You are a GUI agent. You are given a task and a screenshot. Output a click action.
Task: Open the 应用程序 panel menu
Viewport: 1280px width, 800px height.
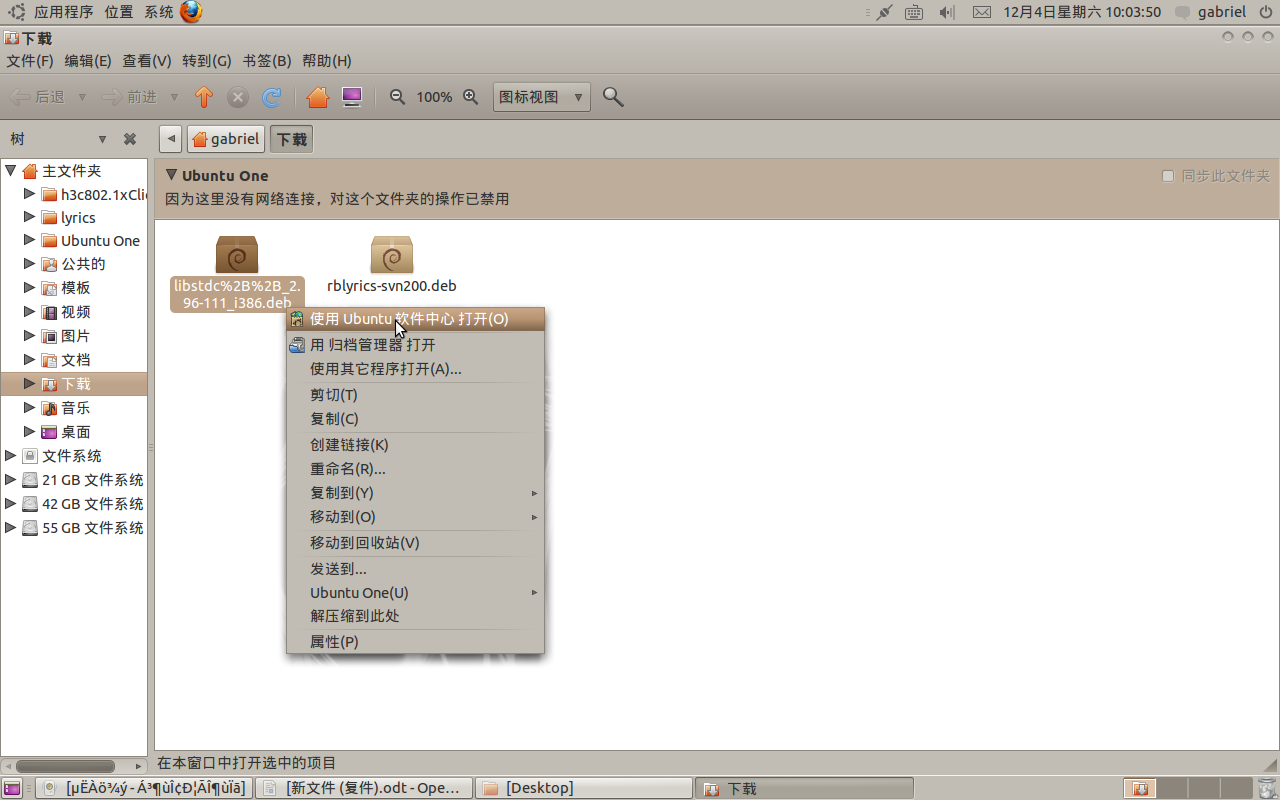point(63,12)
